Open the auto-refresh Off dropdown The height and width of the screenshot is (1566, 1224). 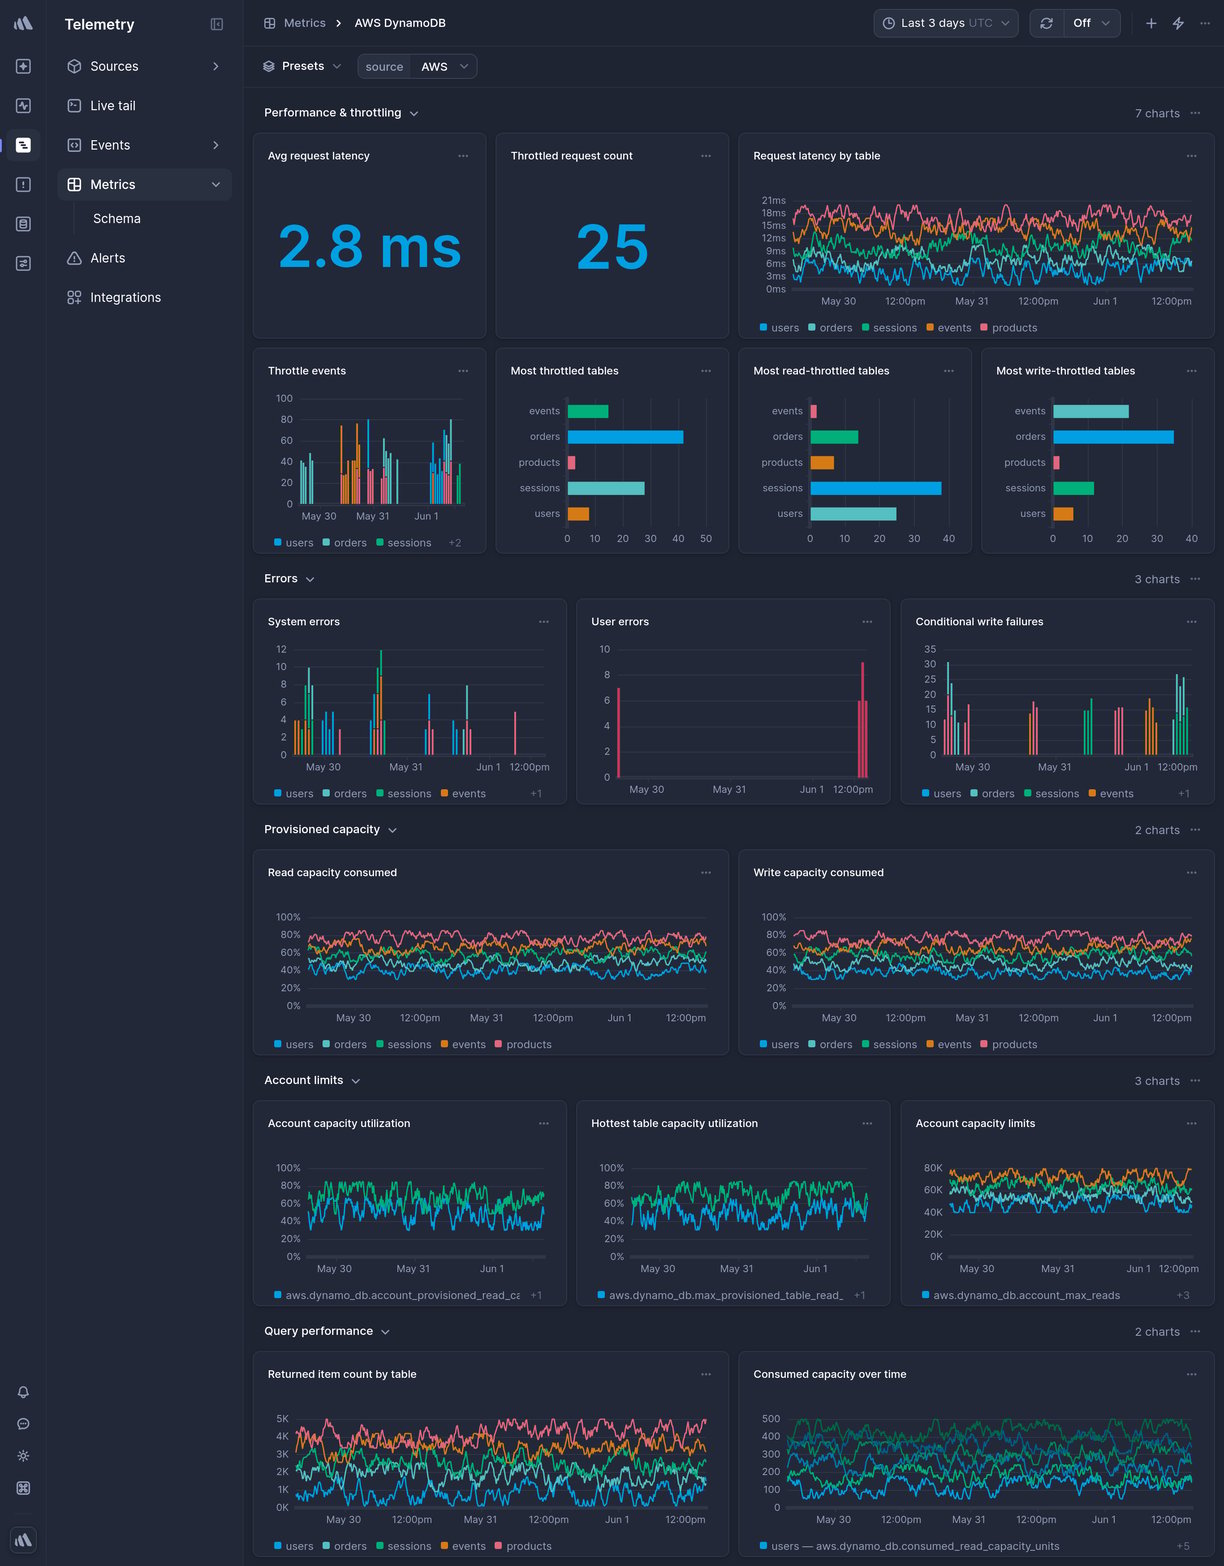[1091, 23]
